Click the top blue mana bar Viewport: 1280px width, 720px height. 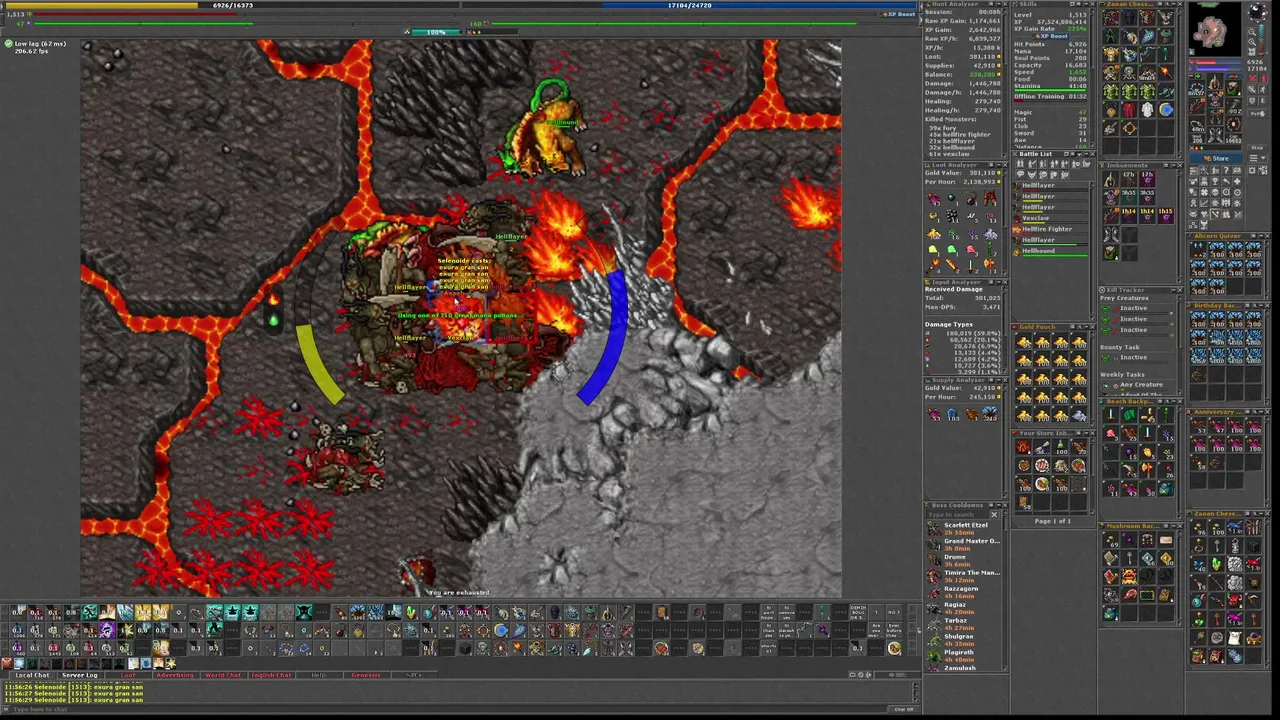690,5
